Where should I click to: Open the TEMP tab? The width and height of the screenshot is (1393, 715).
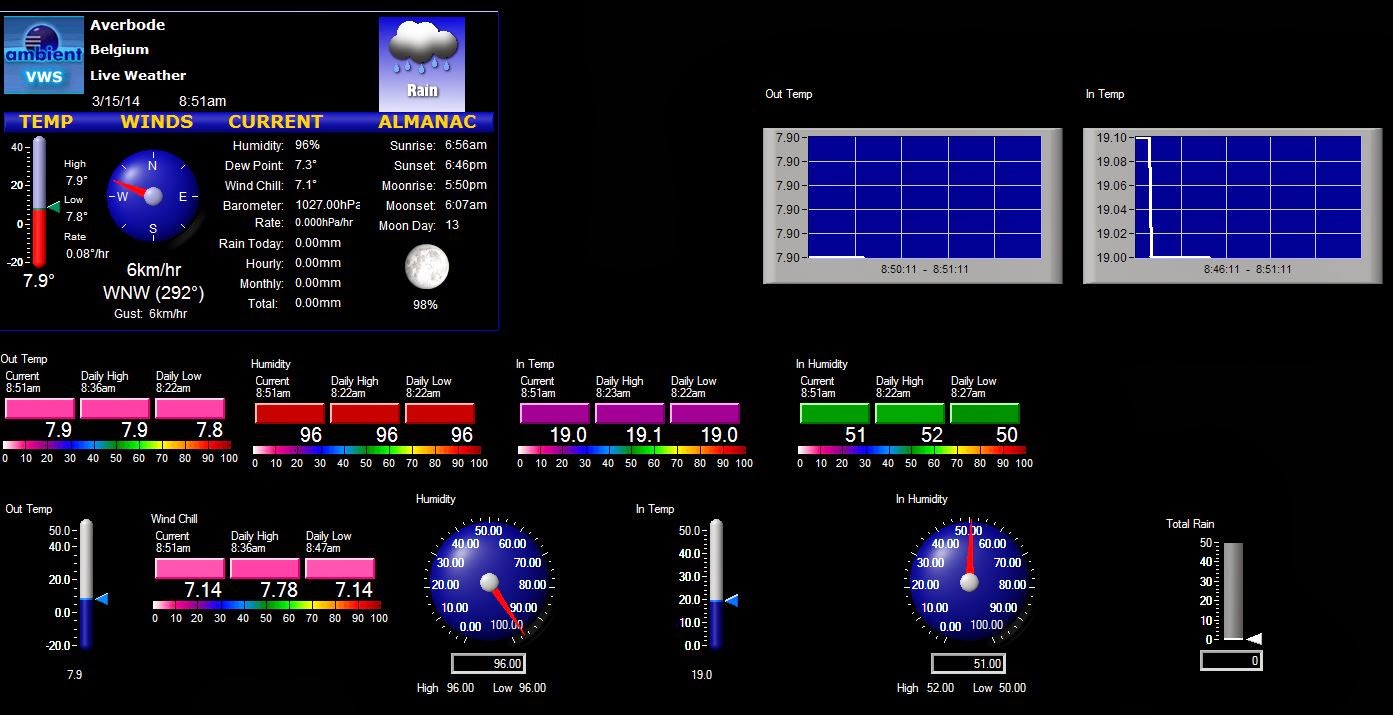click(45, 121)
